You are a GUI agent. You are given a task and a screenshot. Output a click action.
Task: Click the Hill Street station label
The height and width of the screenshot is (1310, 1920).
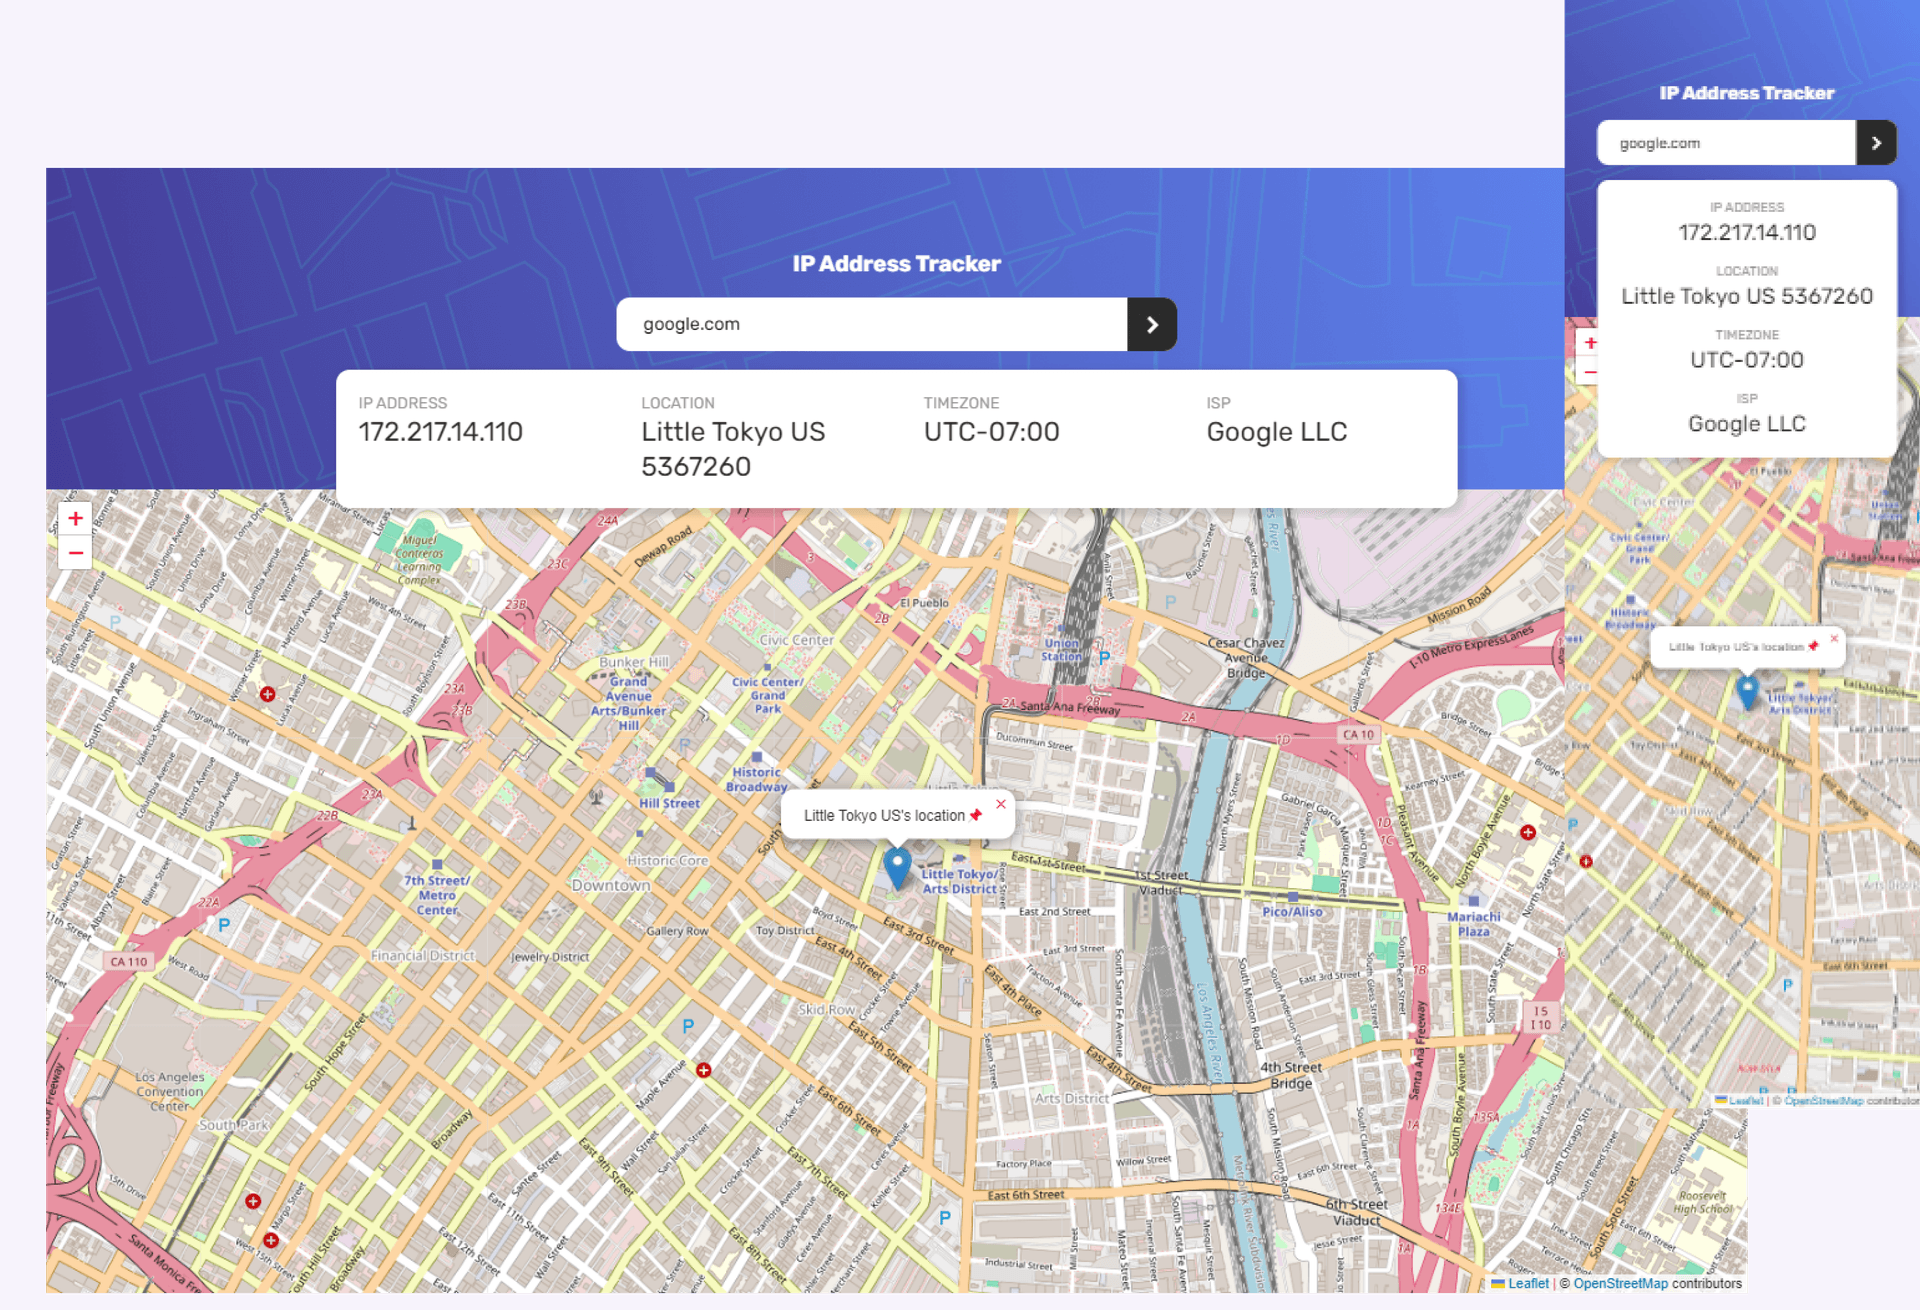point(670,803)
